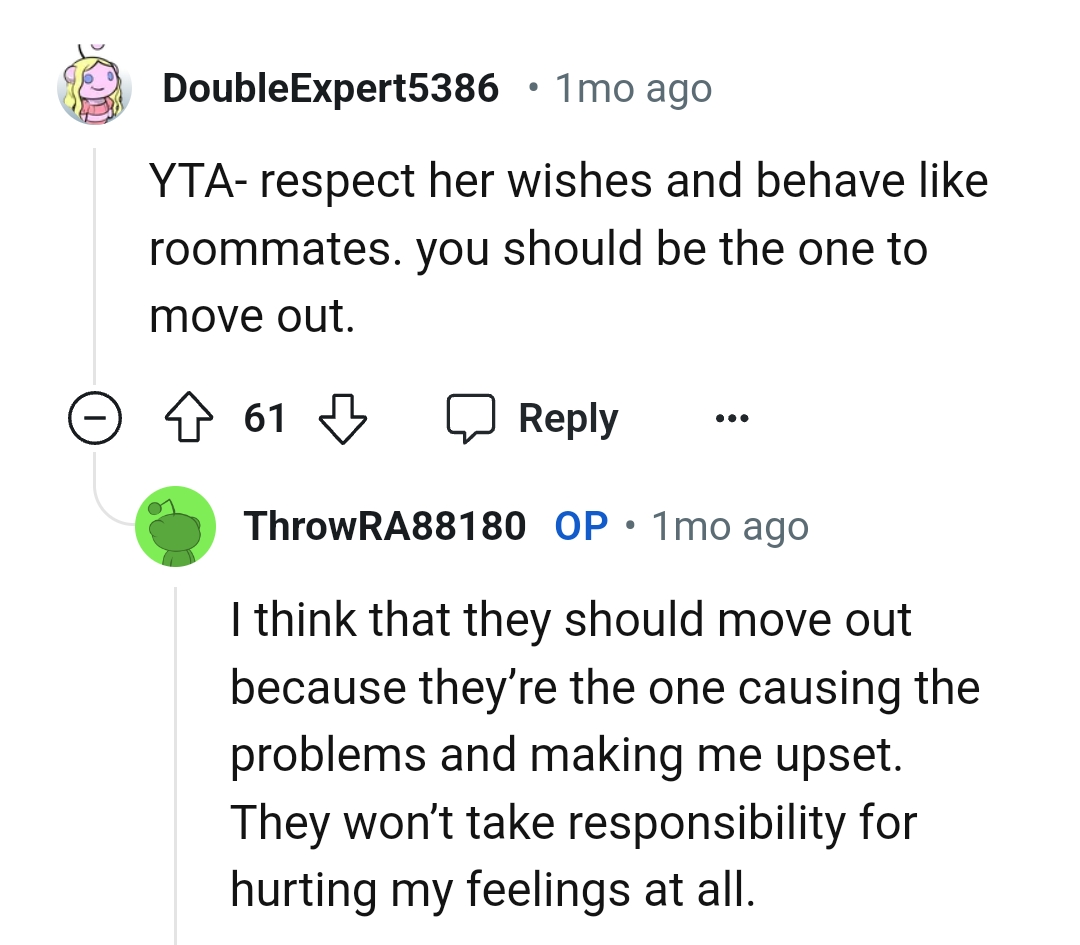Click DoubleExpert5386's Snoo avatar
1080x945 pixels.
point(95,88)
